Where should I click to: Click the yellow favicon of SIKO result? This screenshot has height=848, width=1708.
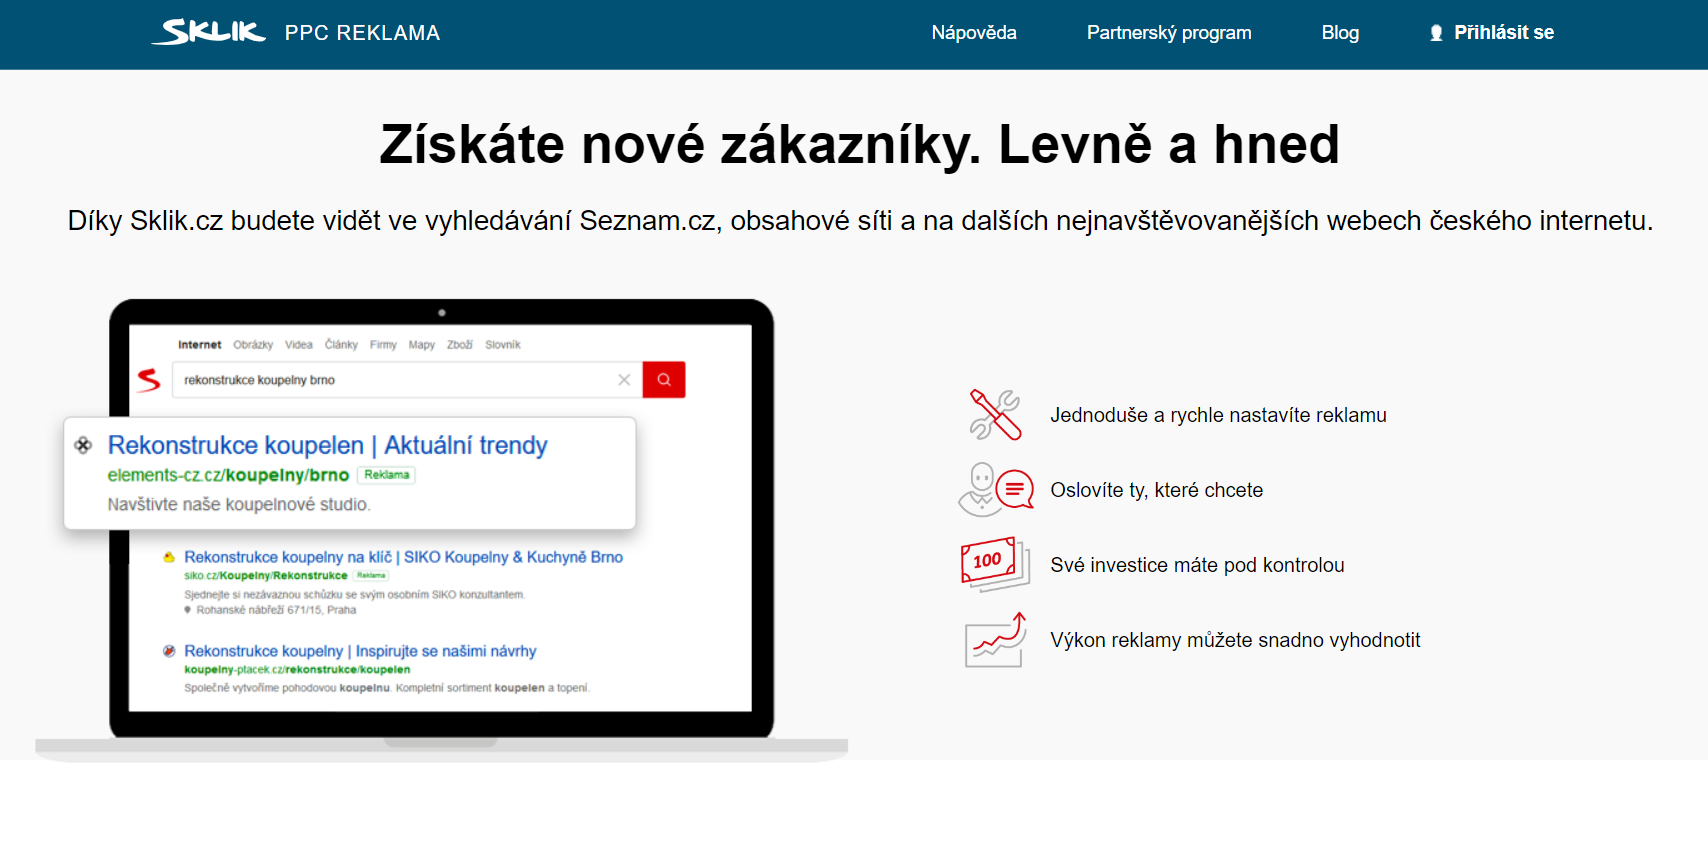[169, 557]
